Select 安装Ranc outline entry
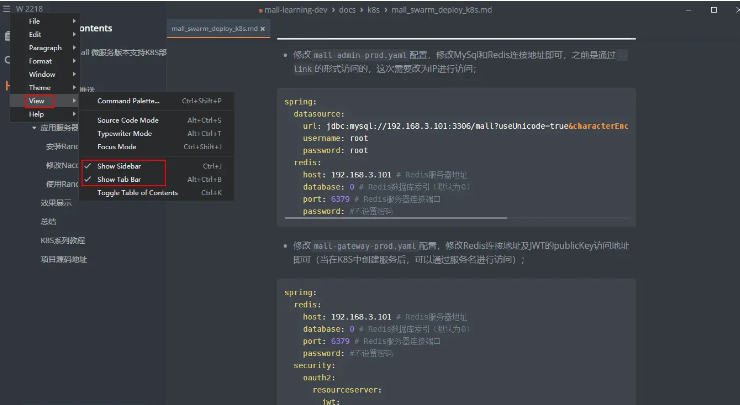Screen dimensions: 740x405 pyautogui.click(x=62, y=147)
